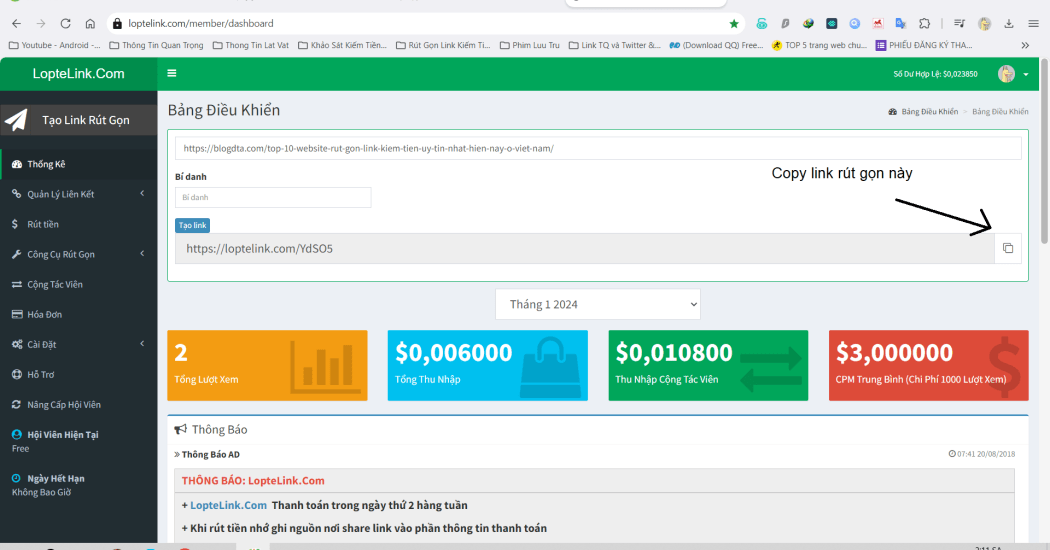Image resolution: width=1050 pixels, height=550 pixels.
Task: Open the browser downloads icon
Action: (x=1008, y=23)
